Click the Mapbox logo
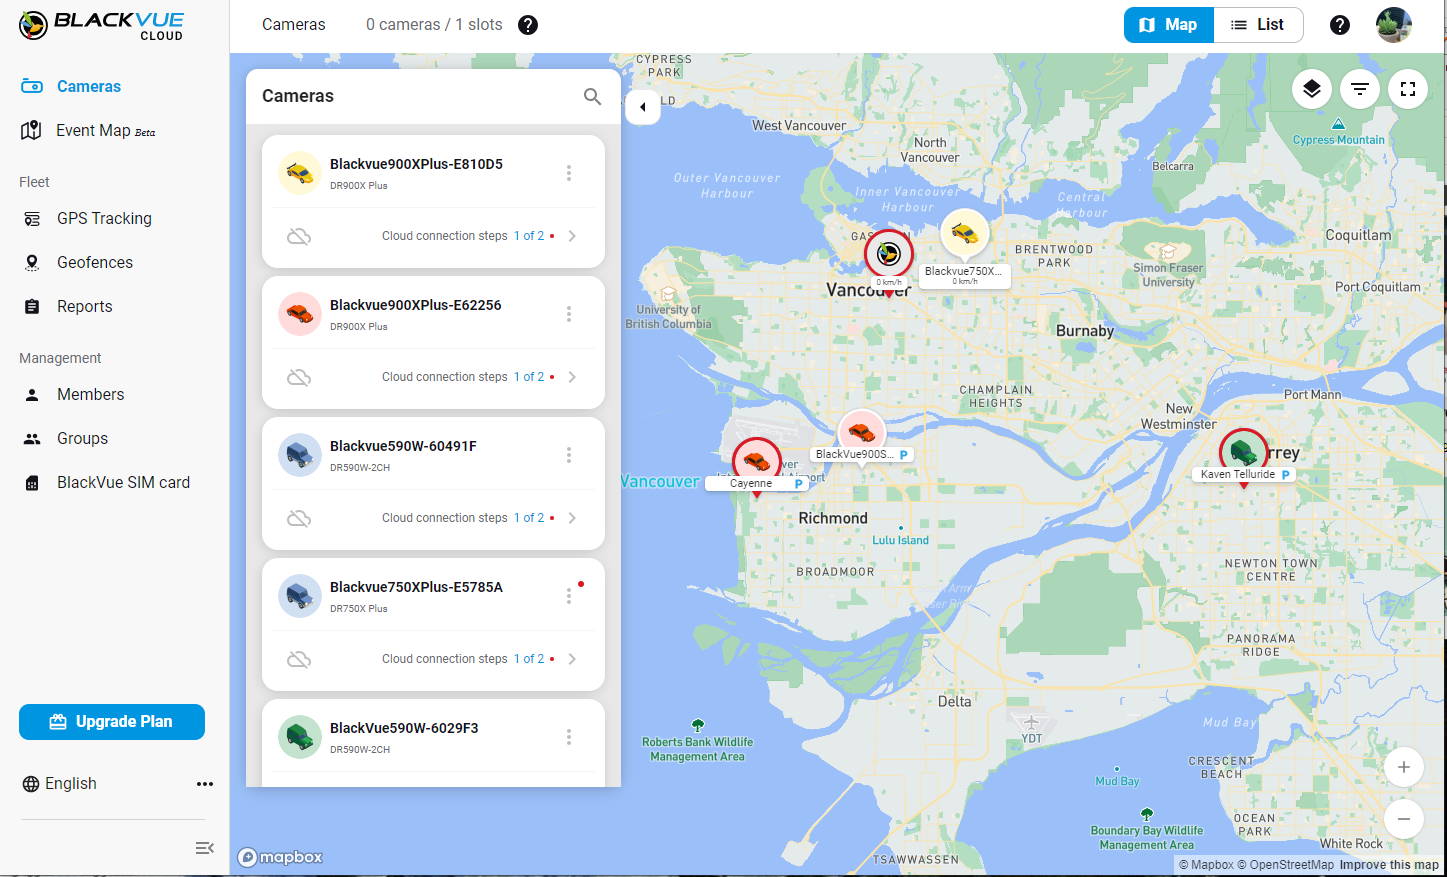 280,857
